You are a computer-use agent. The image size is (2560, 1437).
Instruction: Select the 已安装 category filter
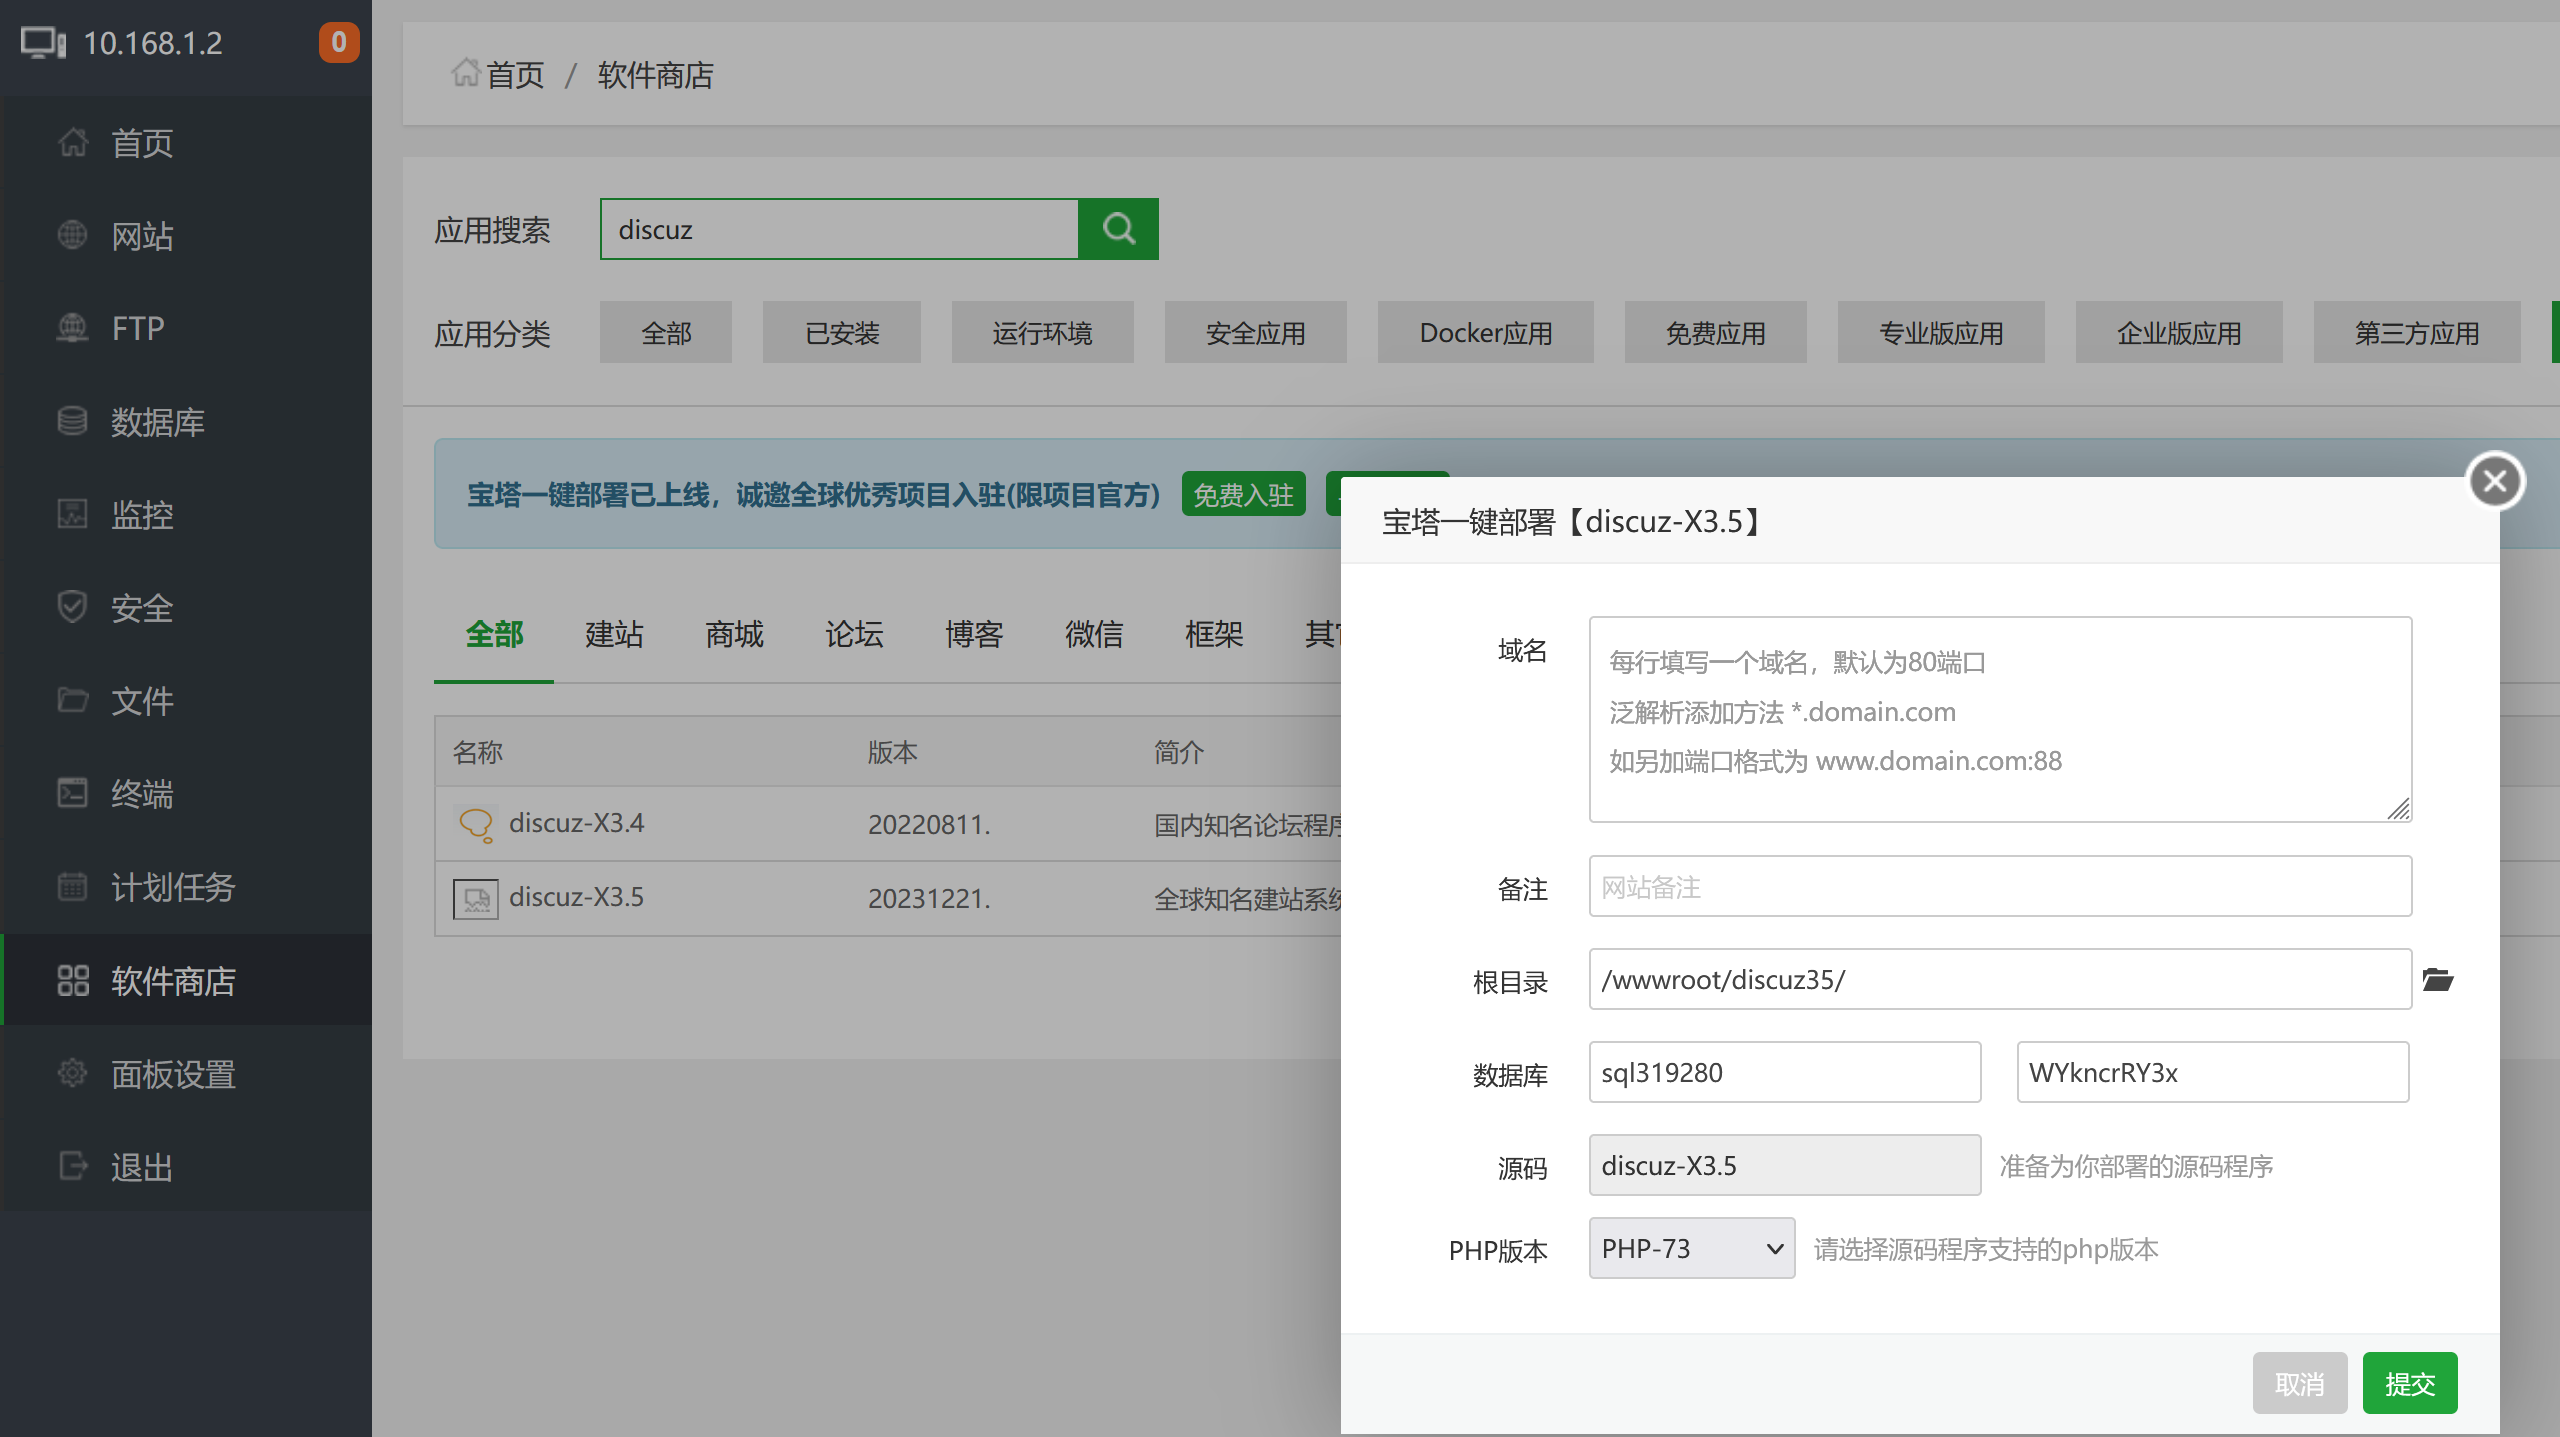point(842,333)
